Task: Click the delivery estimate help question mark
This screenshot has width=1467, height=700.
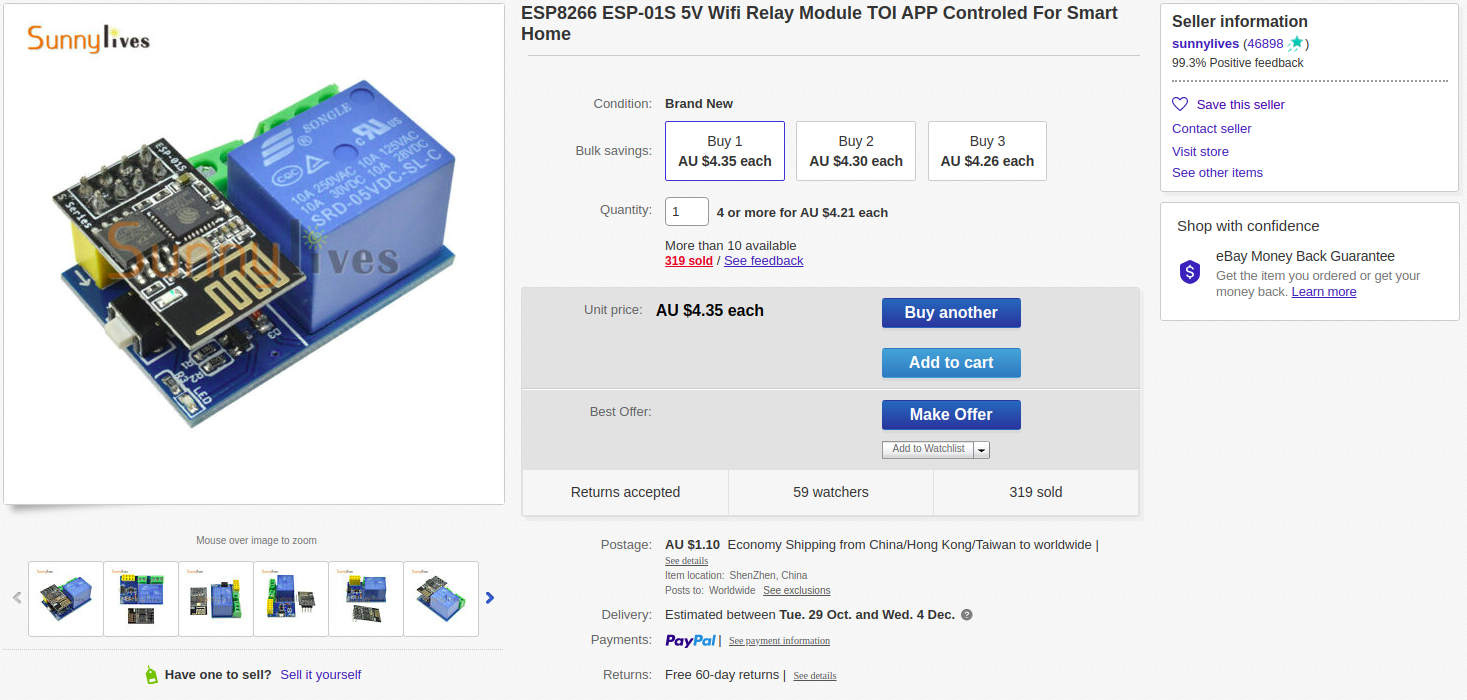Action: click(x=967, y=615)
